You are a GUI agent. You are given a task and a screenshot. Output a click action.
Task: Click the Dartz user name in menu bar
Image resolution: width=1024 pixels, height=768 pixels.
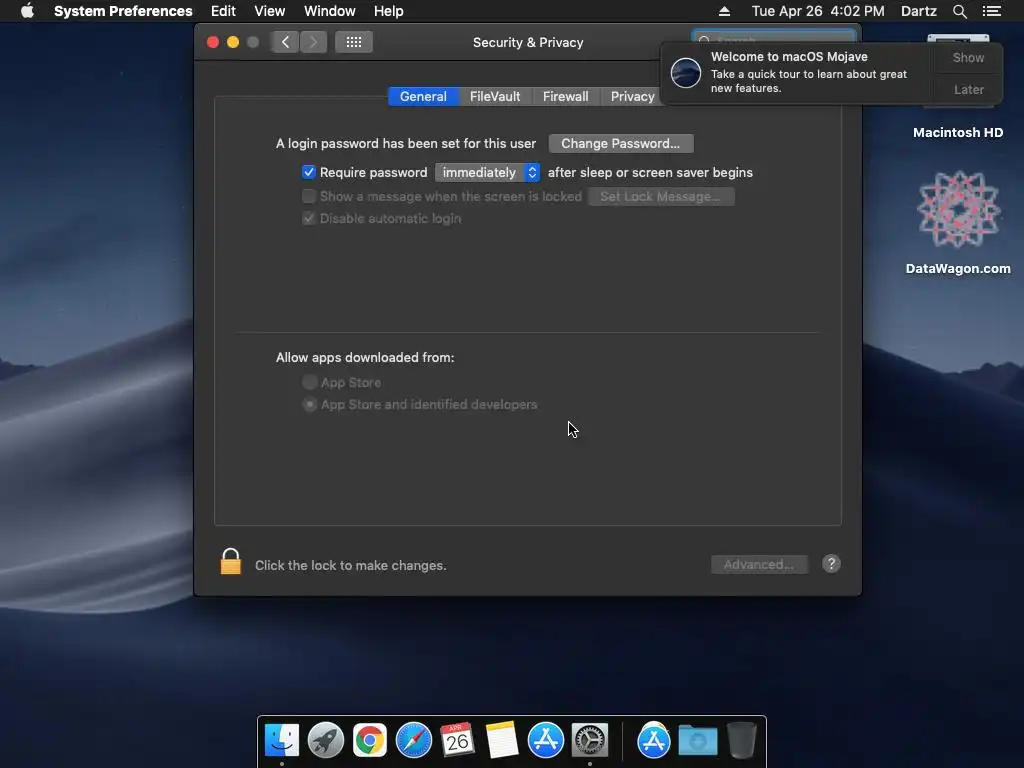pyautogui.click(x=918, y=11)
